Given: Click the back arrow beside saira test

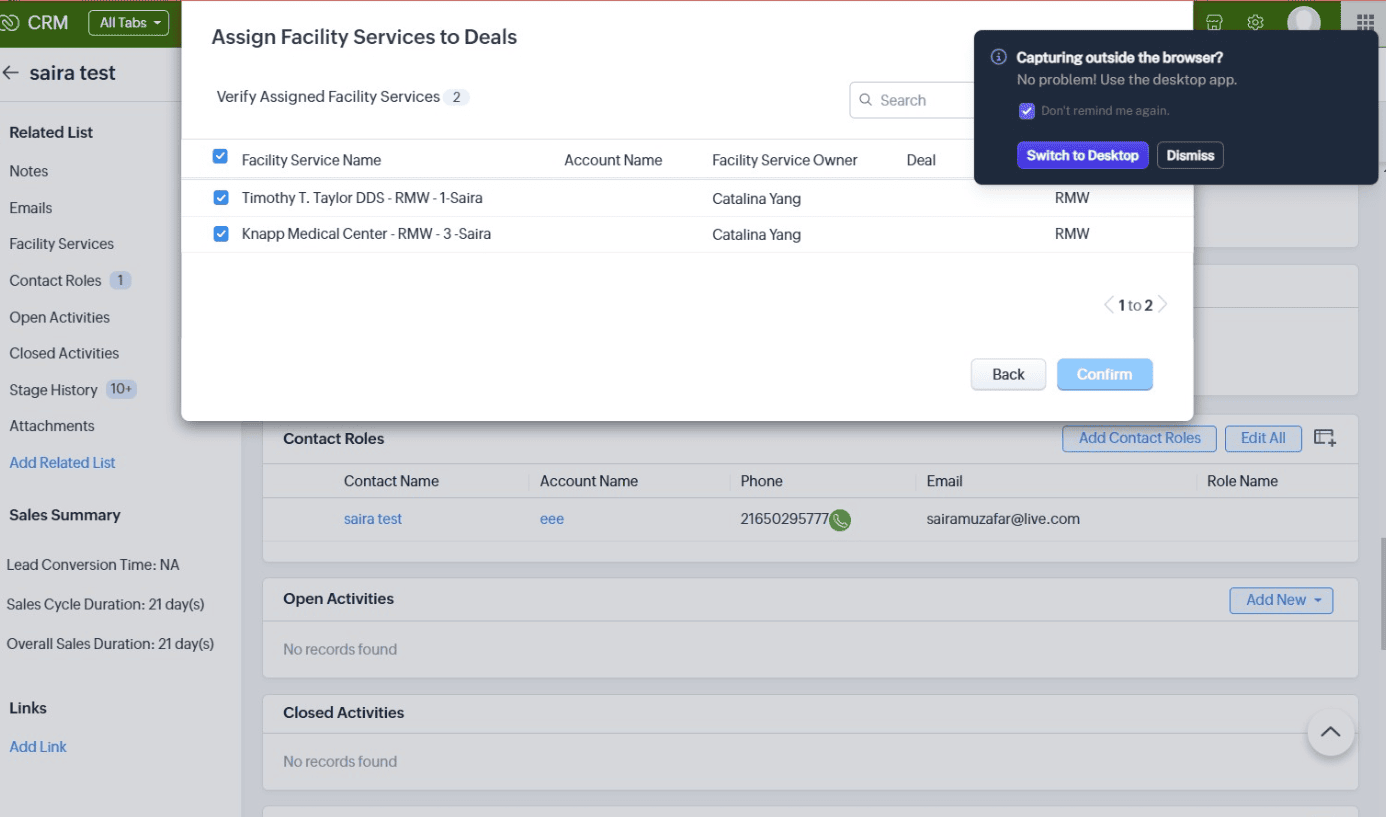Looking at the screenshot, I should pos(12,73).
